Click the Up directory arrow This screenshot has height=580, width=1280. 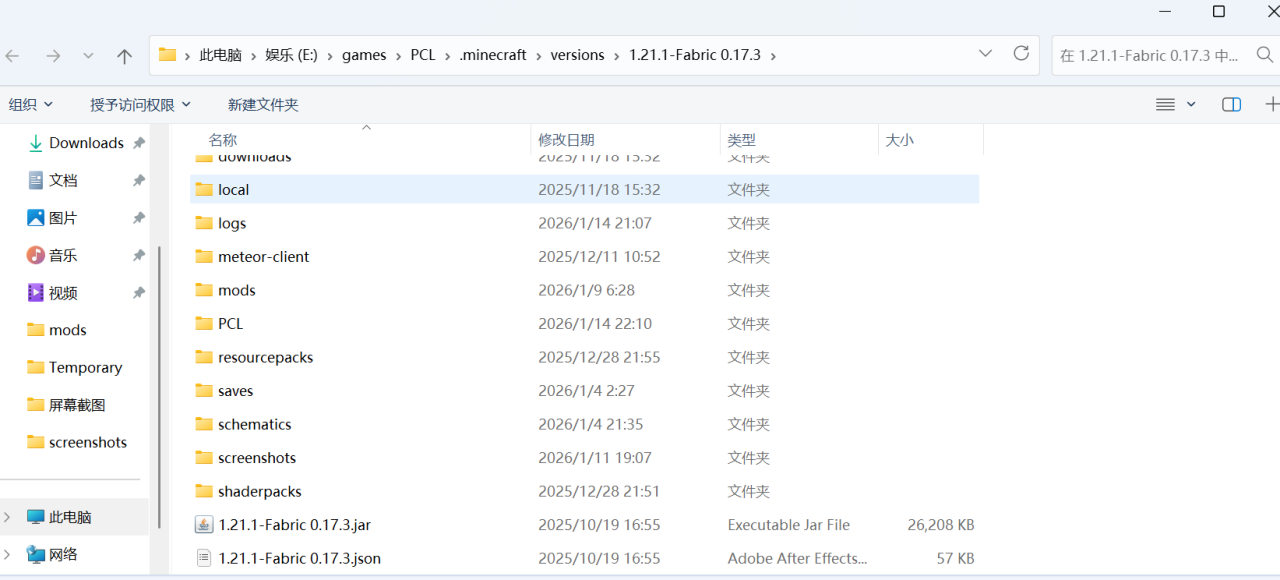(x=124, y=56)
